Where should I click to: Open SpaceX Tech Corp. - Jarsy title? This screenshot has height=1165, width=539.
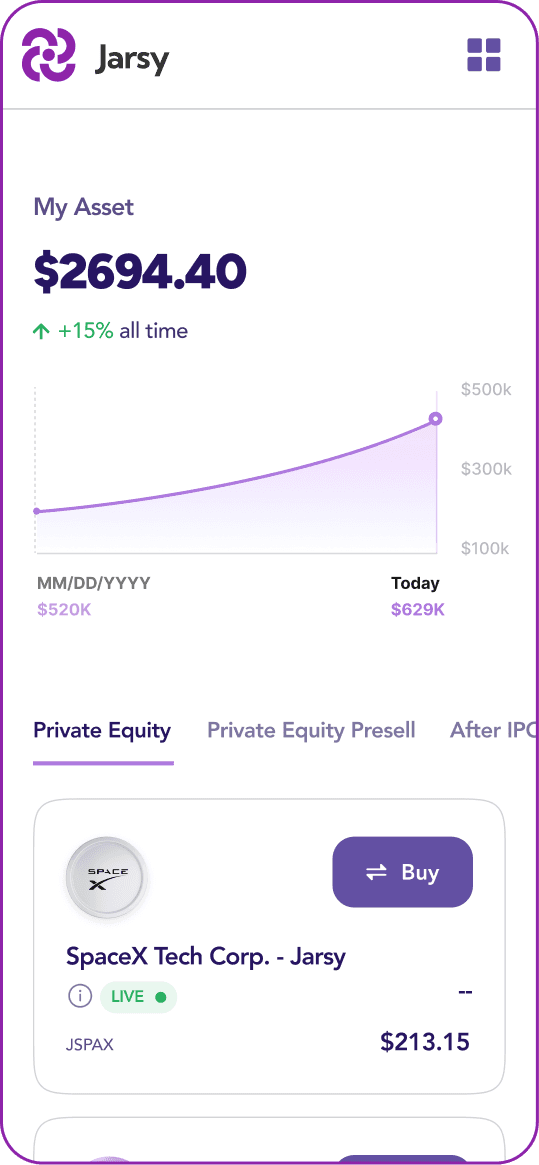click(206, 956)
